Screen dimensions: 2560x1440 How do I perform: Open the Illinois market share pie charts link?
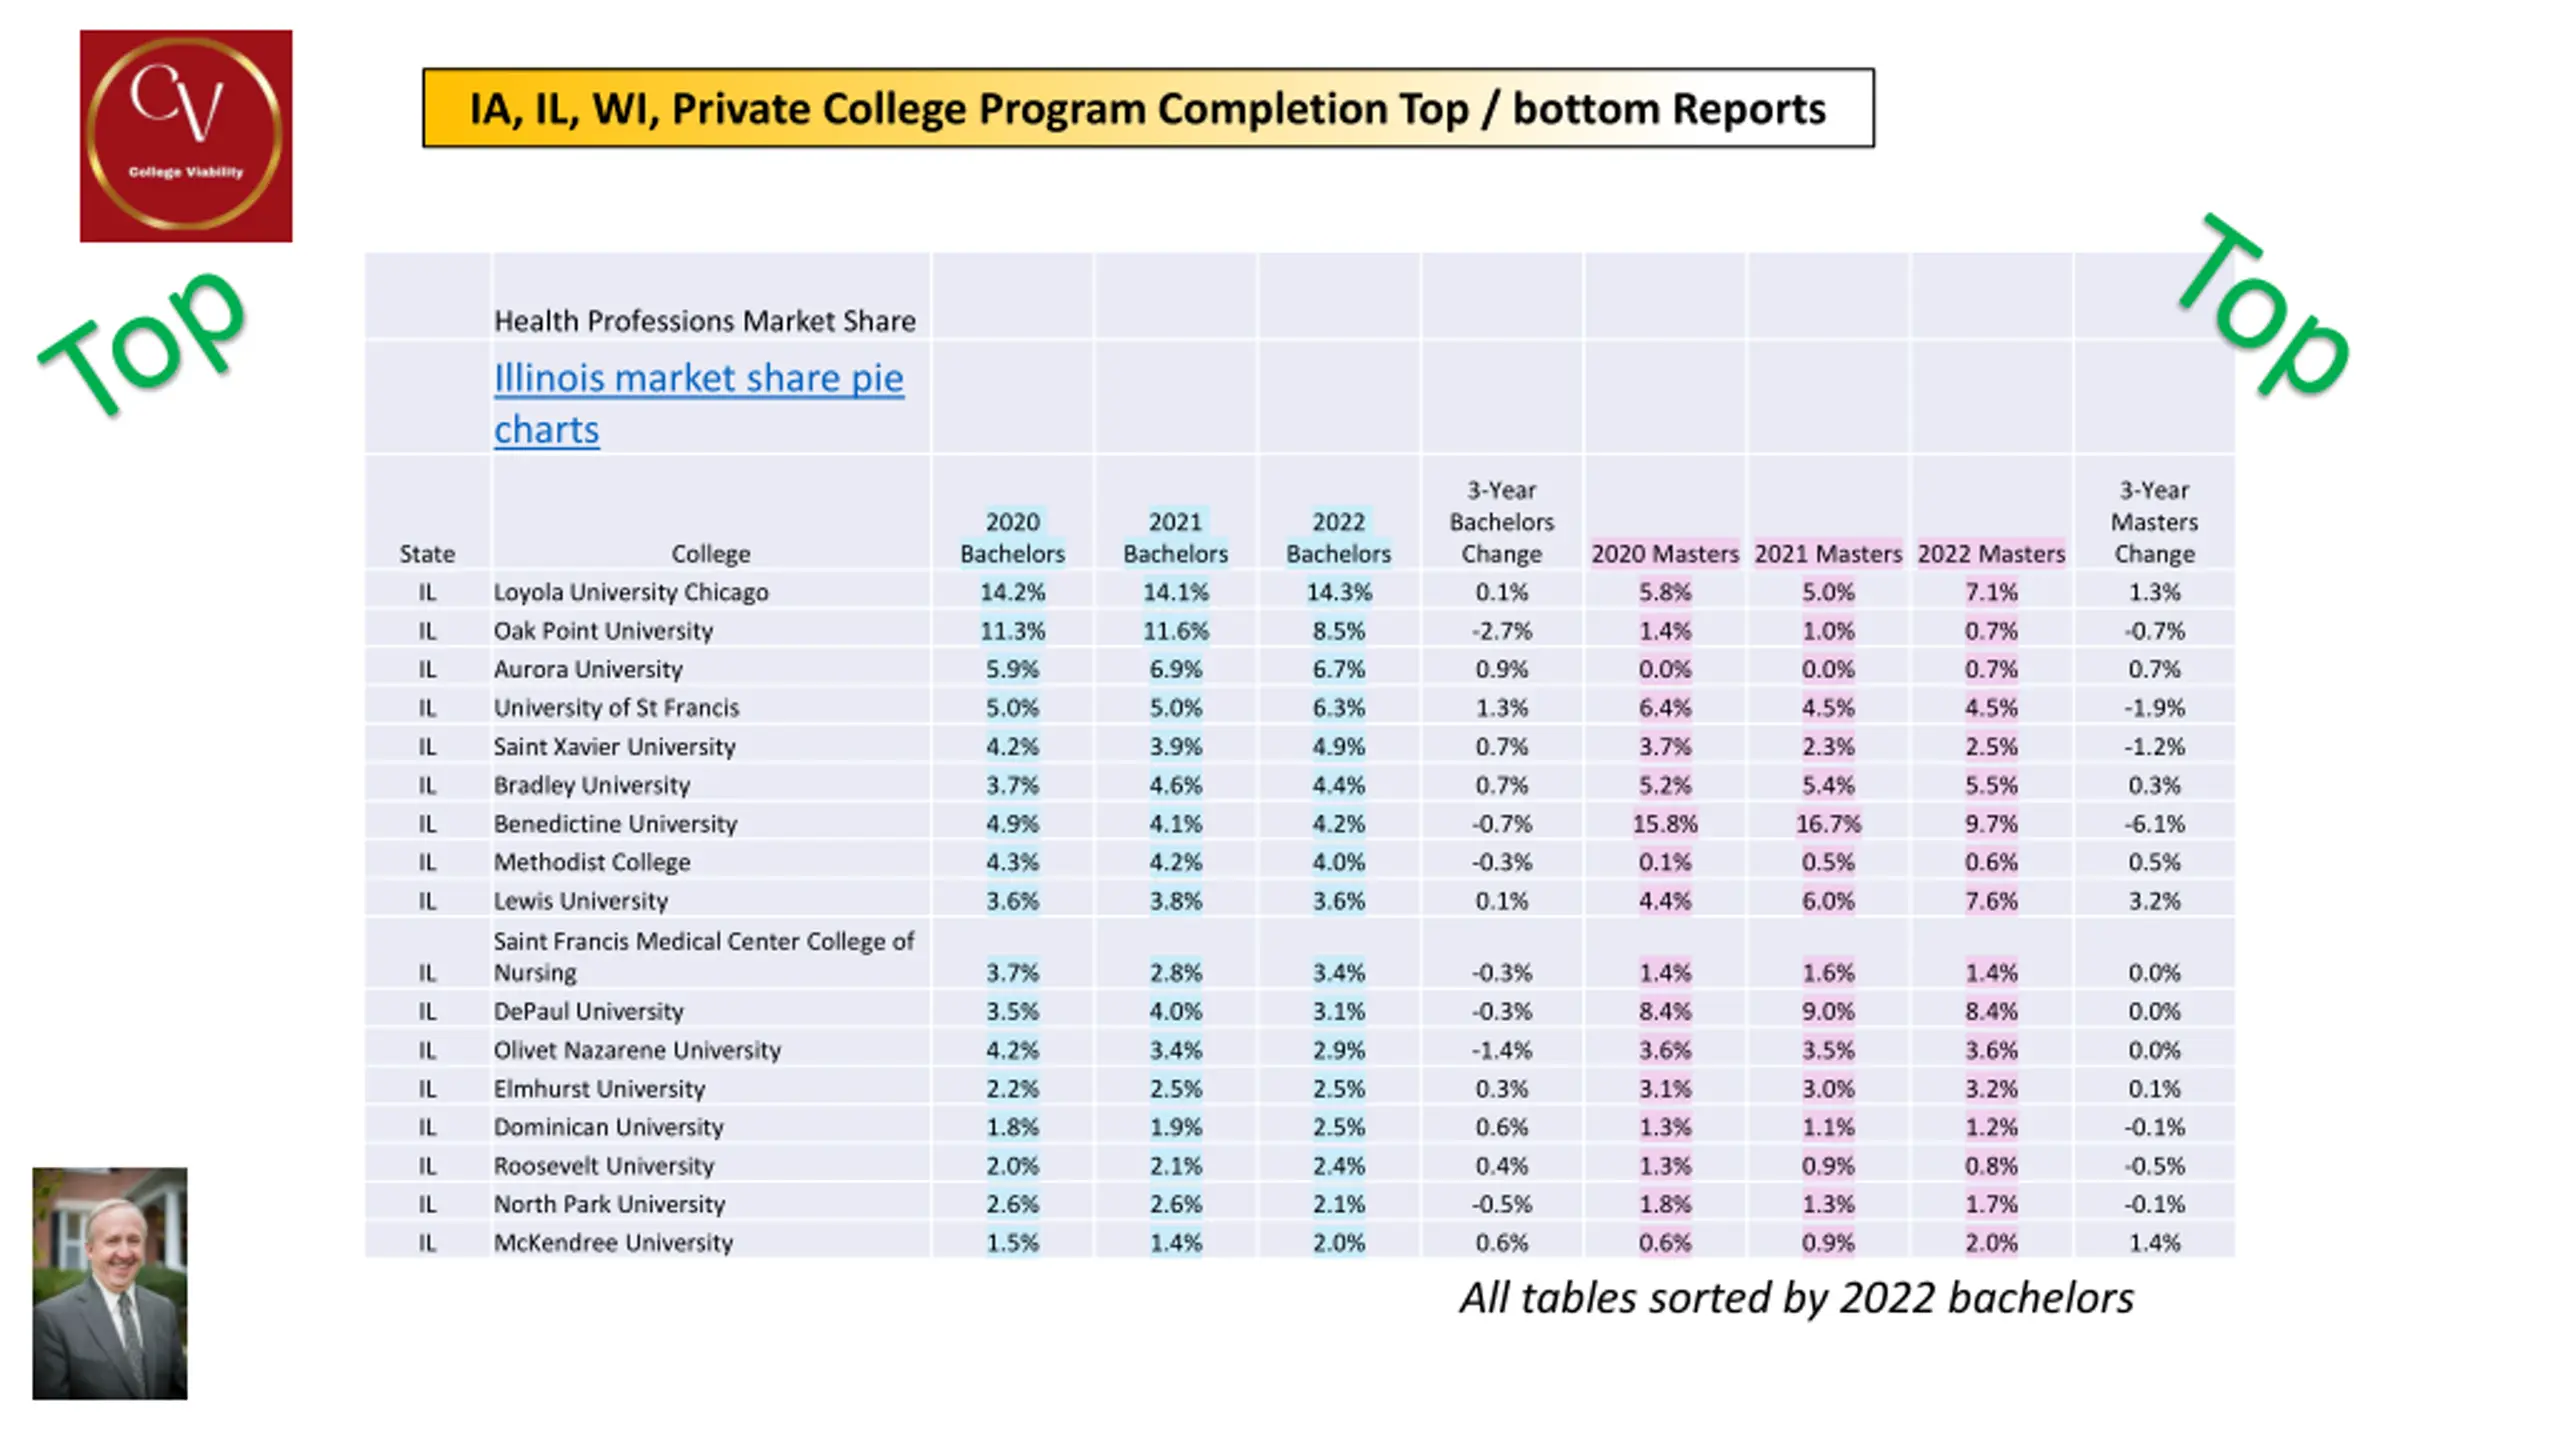point(698,403)
